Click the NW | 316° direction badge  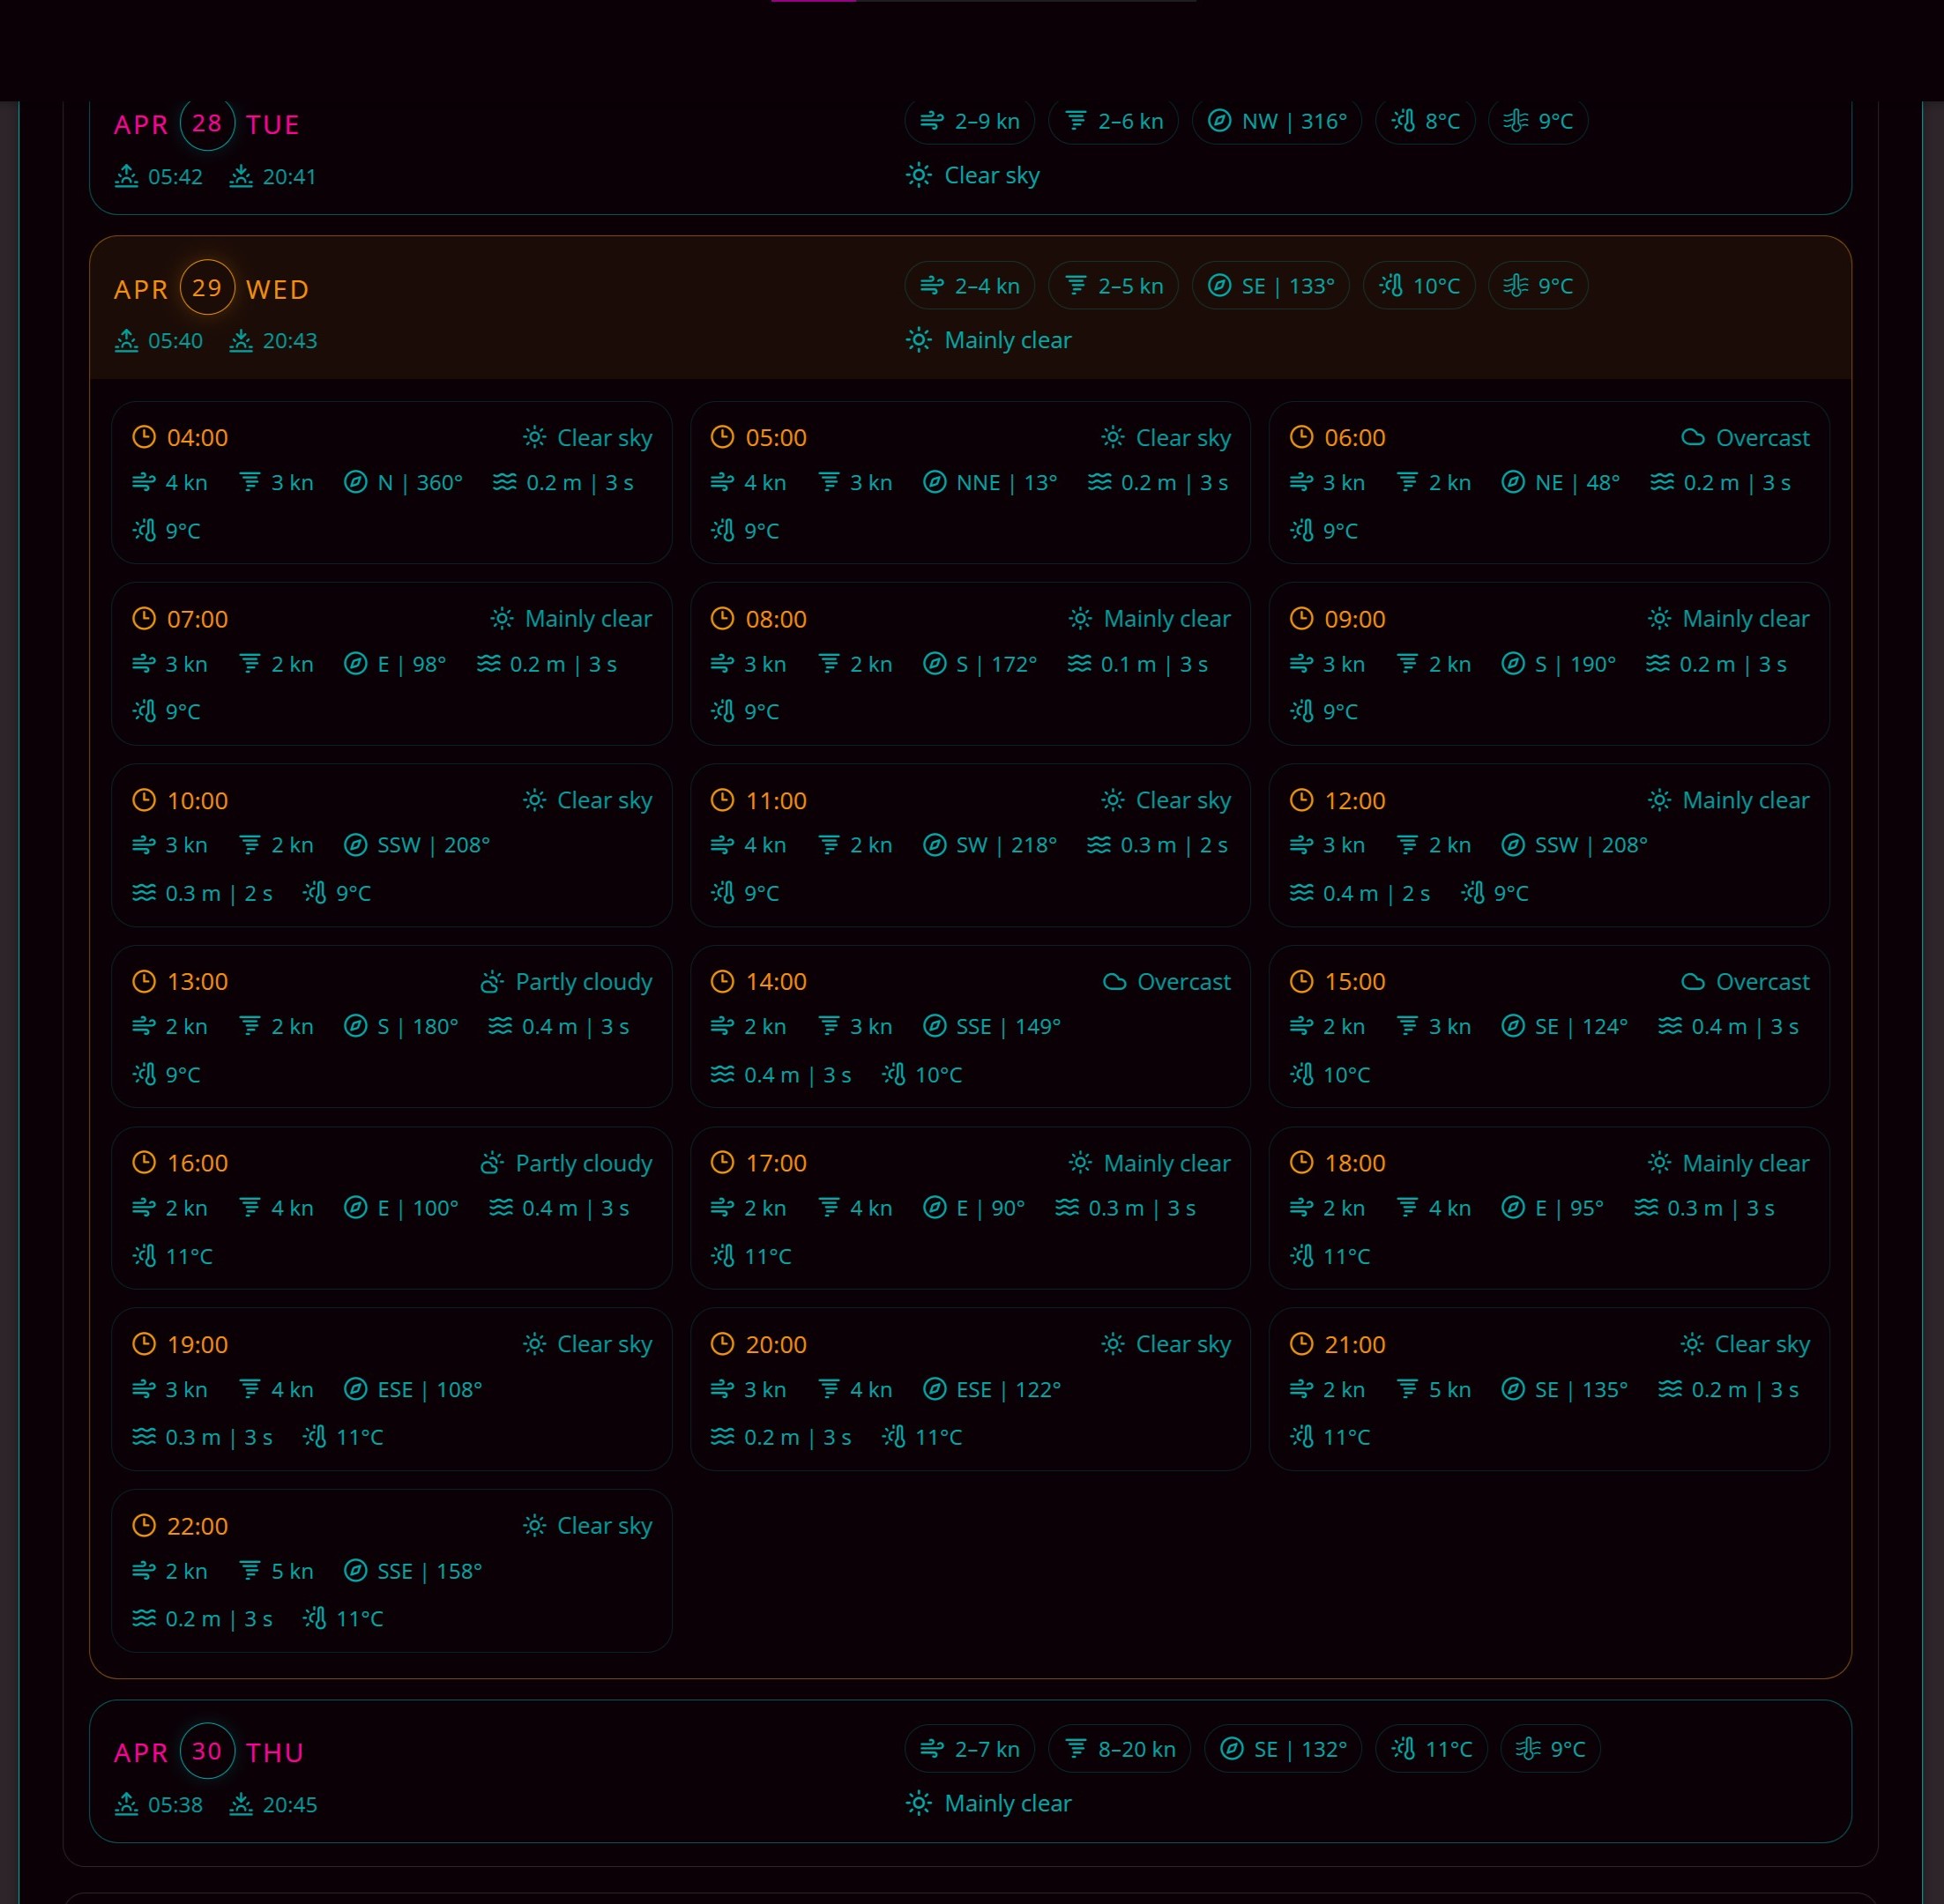click(1276, 121)
